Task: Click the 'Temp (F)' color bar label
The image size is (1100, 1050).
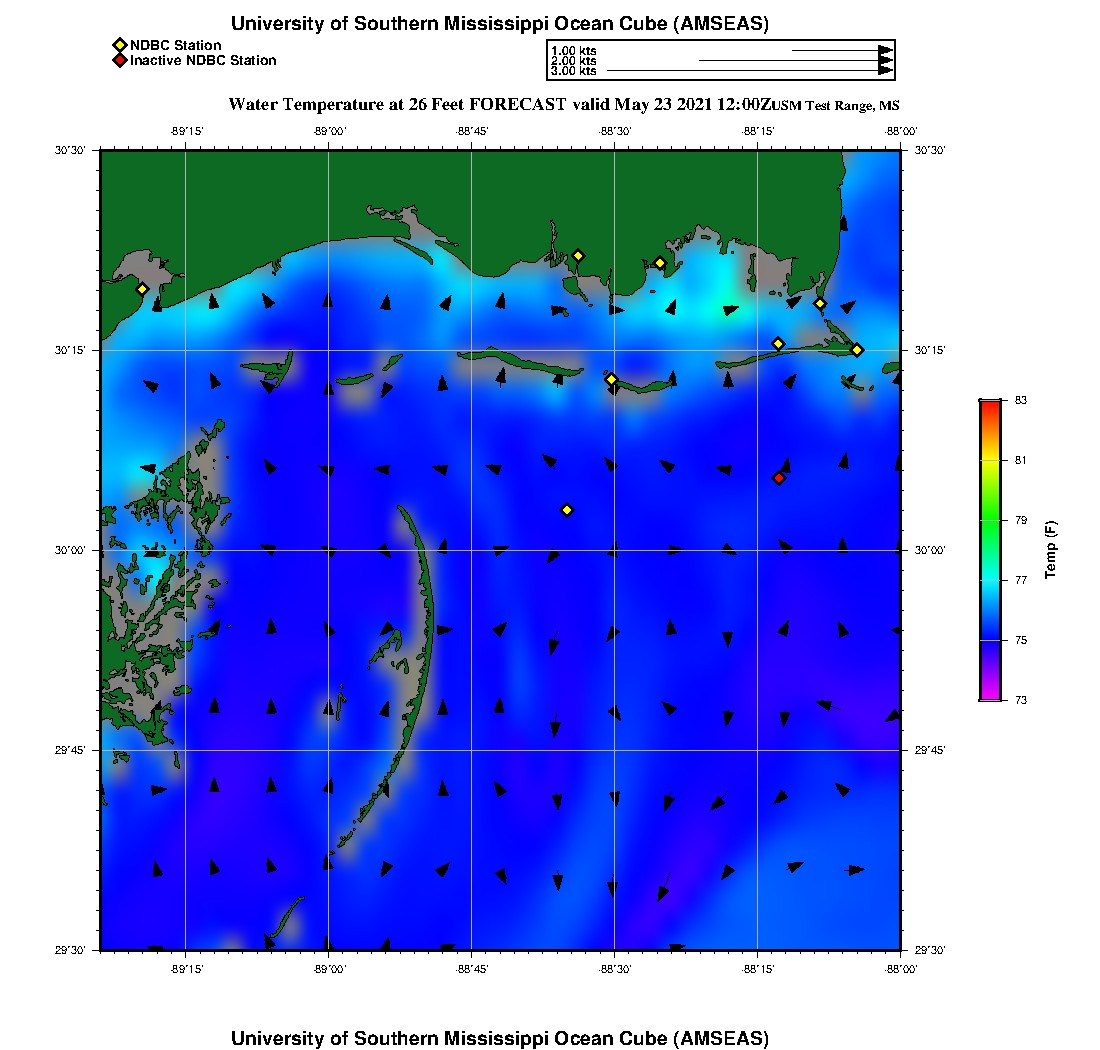Action: coord(1050,550)
